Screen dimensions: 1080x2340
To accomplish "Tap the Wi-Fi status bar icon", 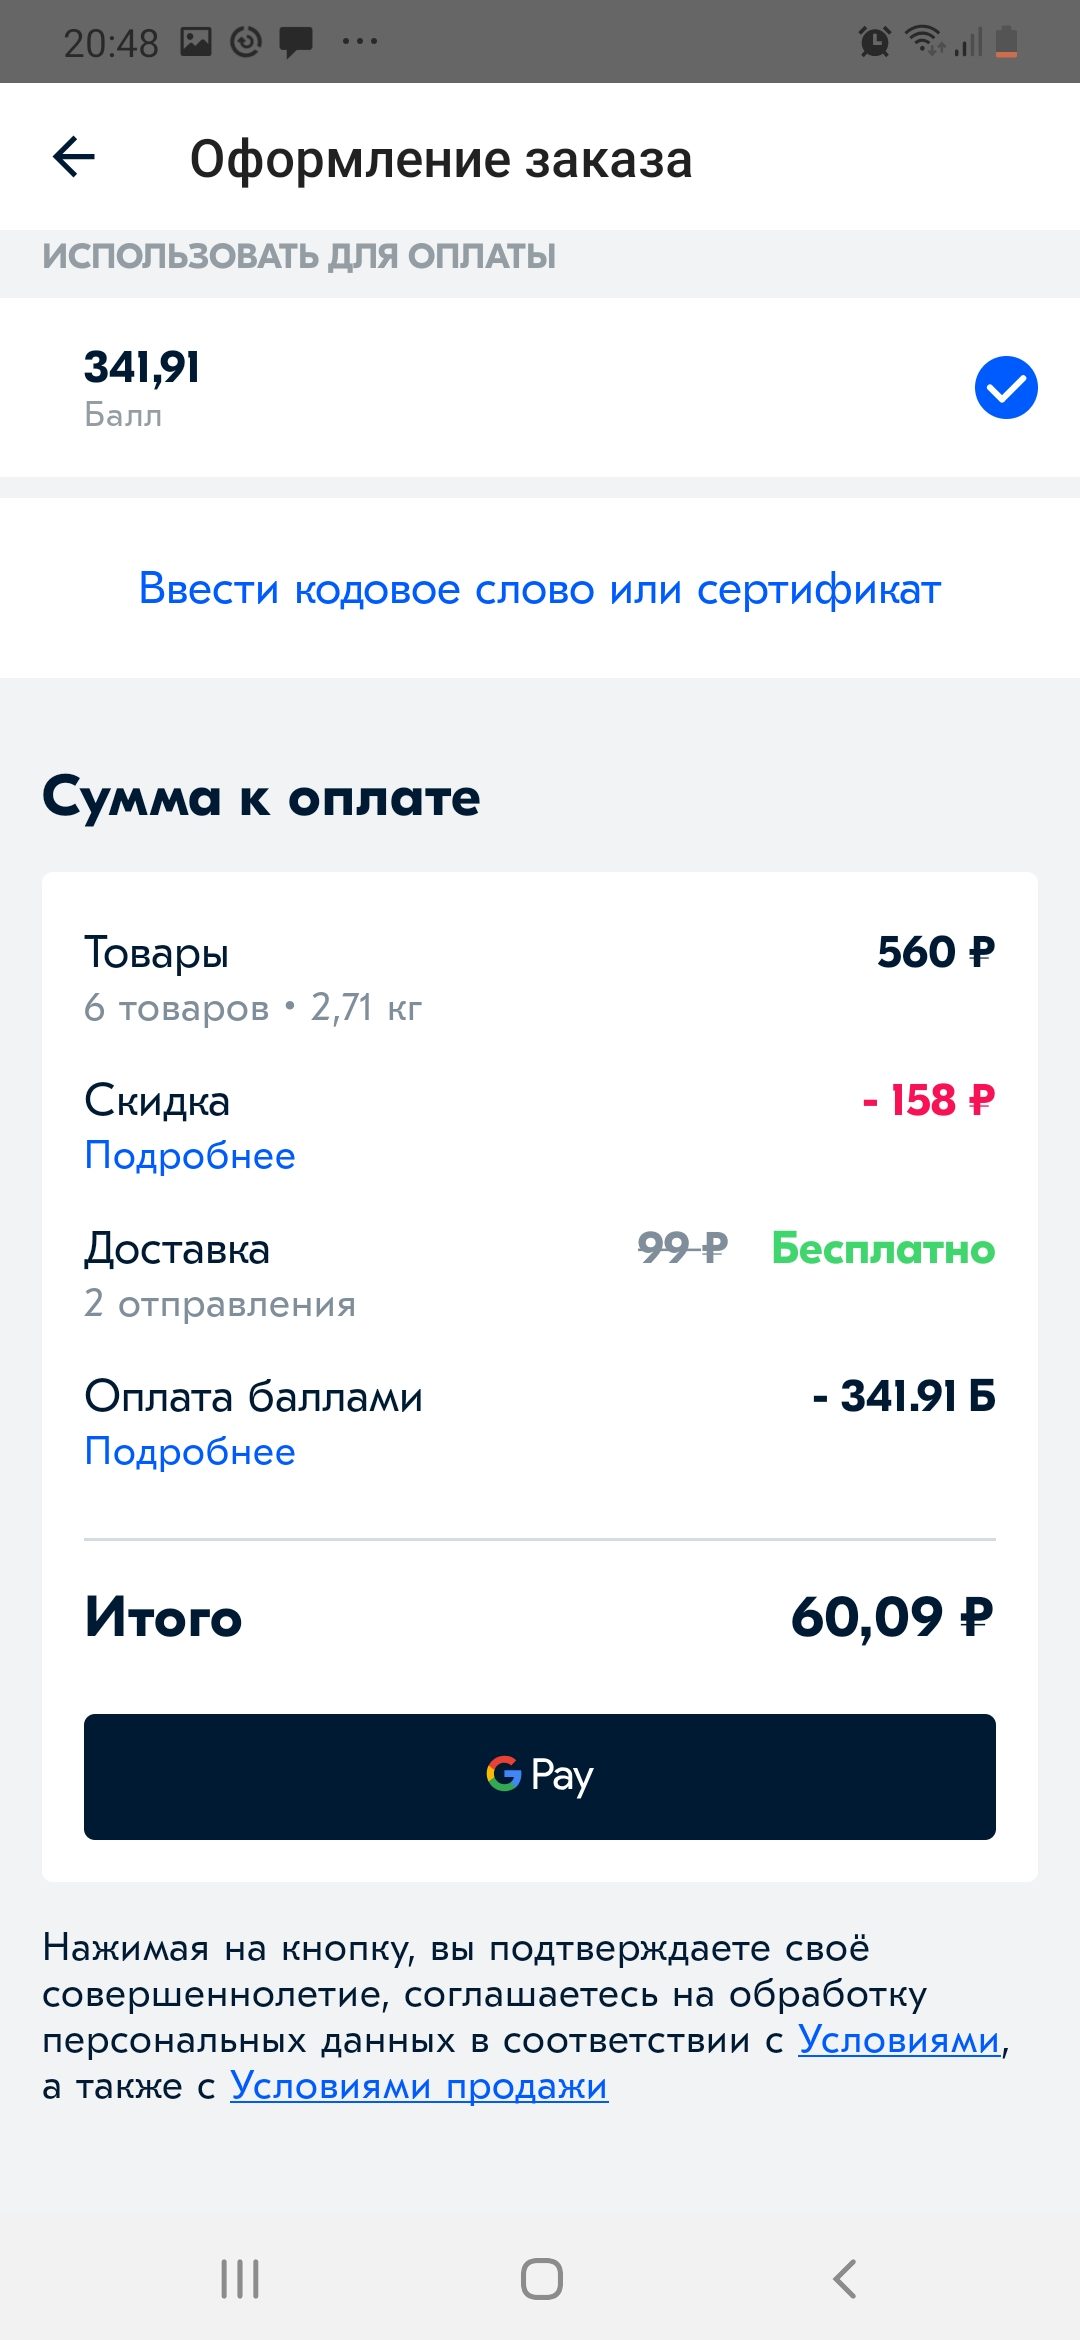I will [925, 40].
